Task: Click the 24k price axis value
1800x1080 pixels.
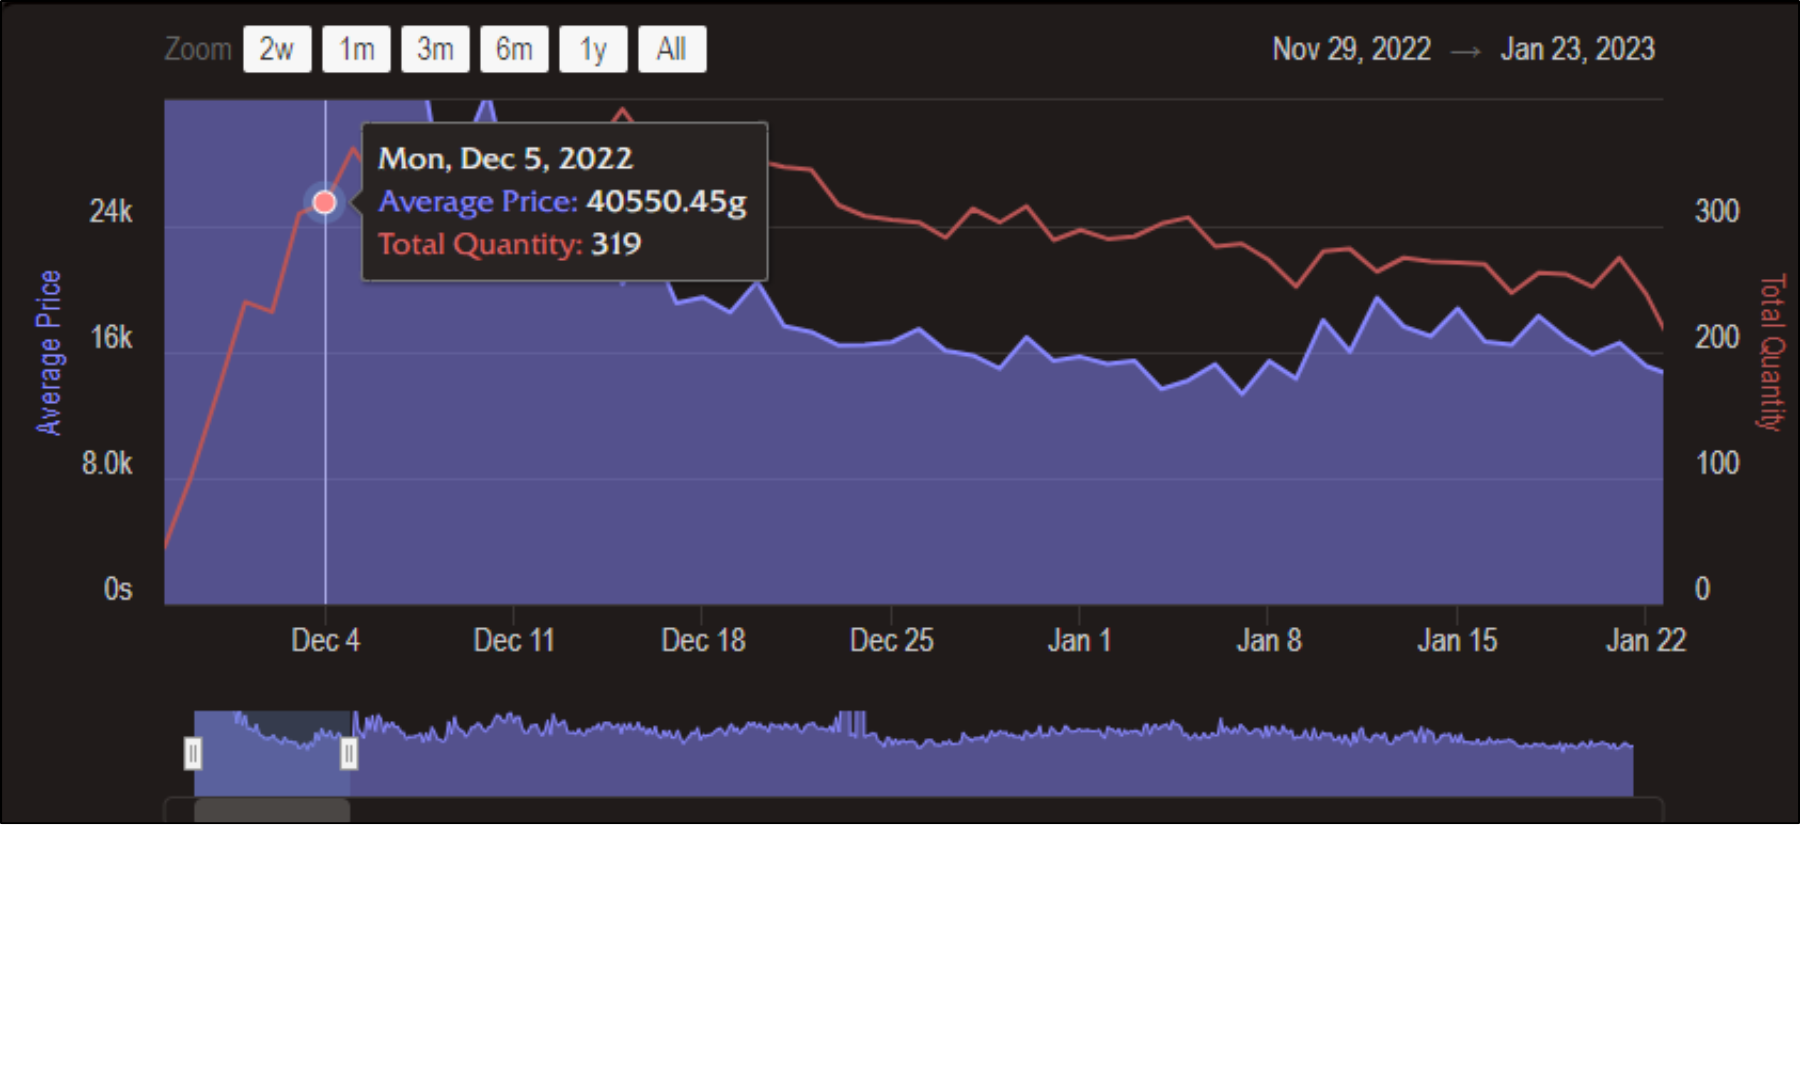Action: pyautogui.click(x=111, y=211)
